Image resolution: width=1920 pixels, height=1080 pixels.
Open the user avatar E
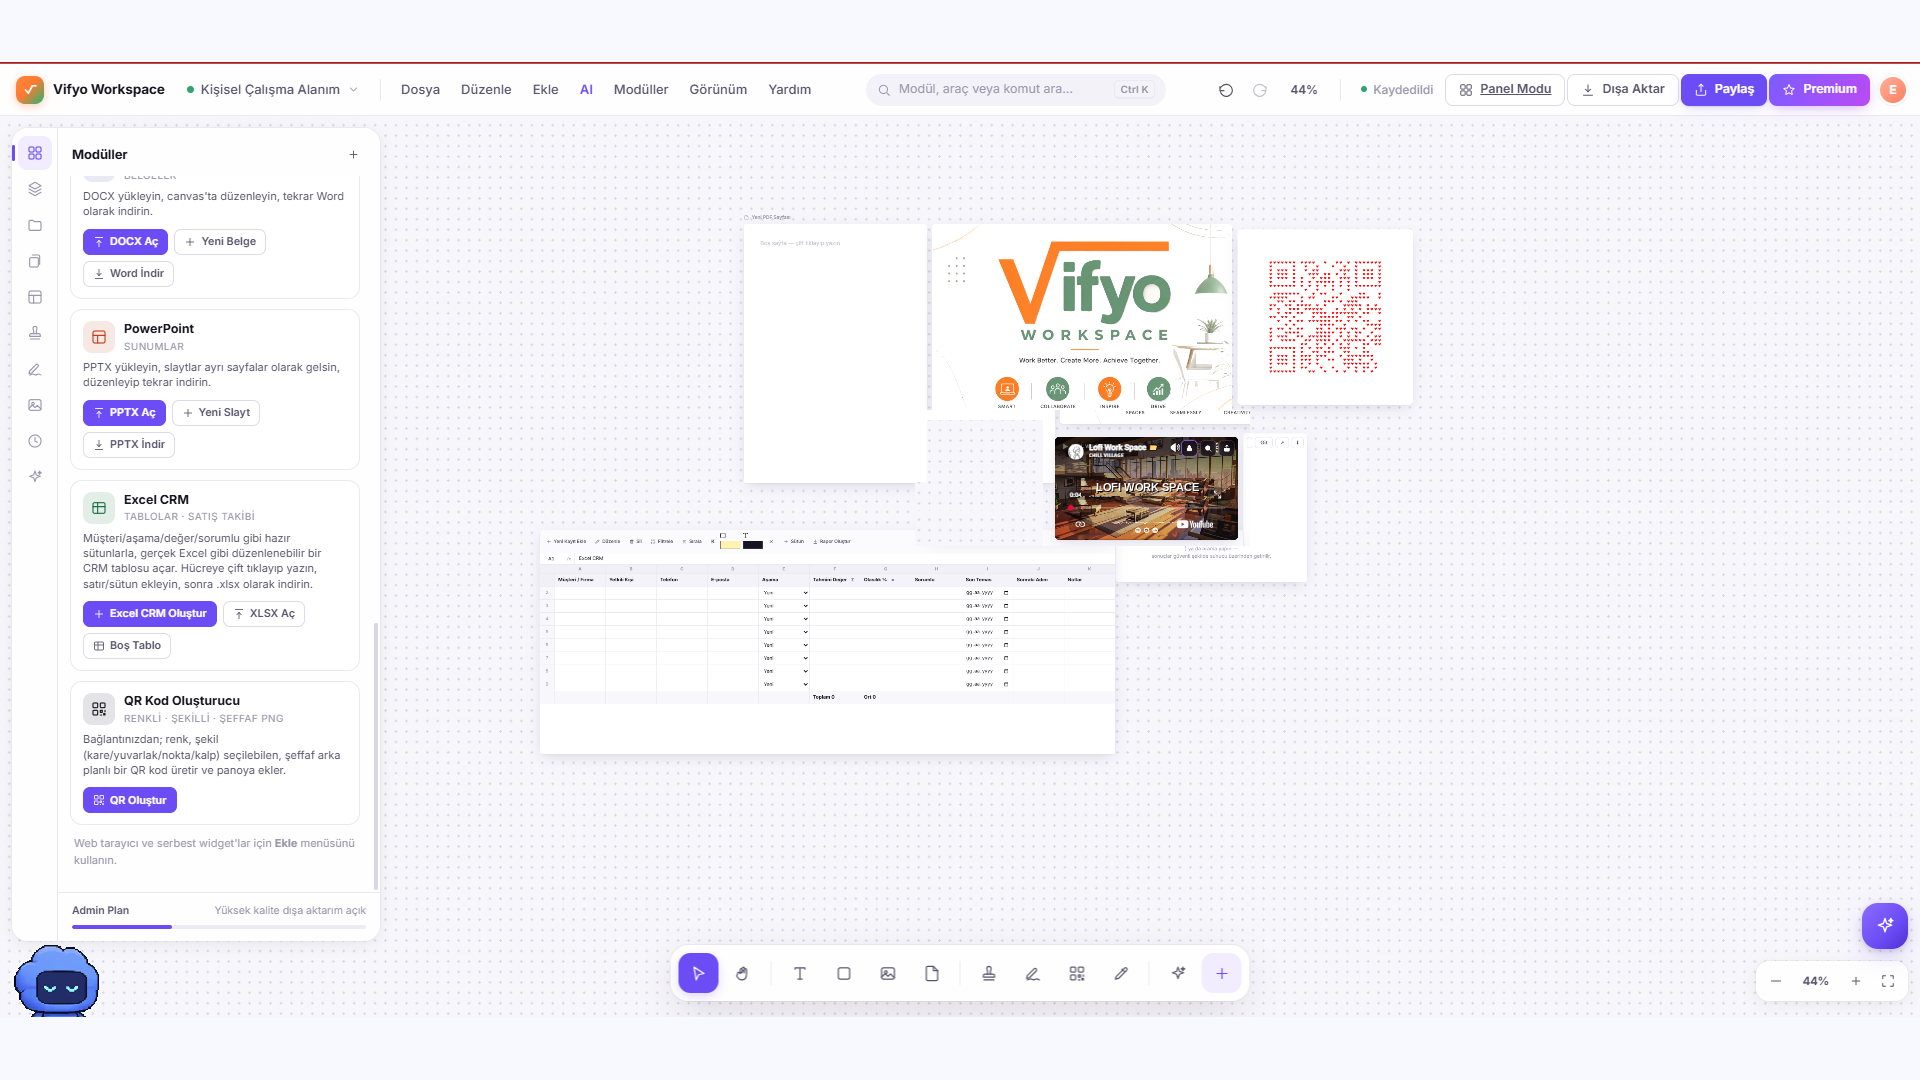(x=1893, y=90)
